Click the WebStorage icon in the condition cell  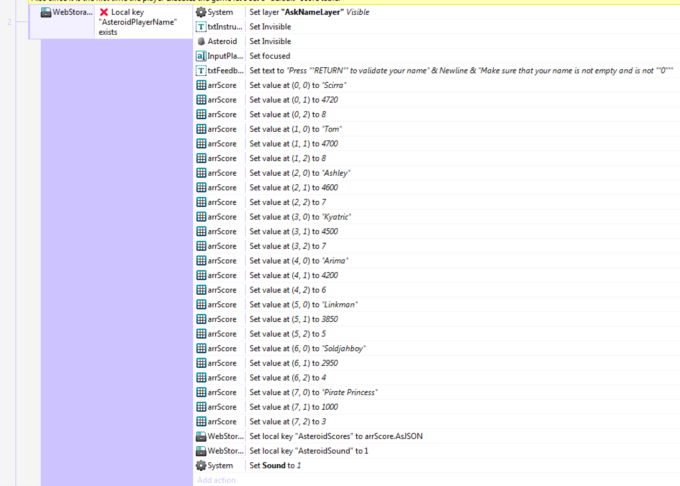(47, 12)
